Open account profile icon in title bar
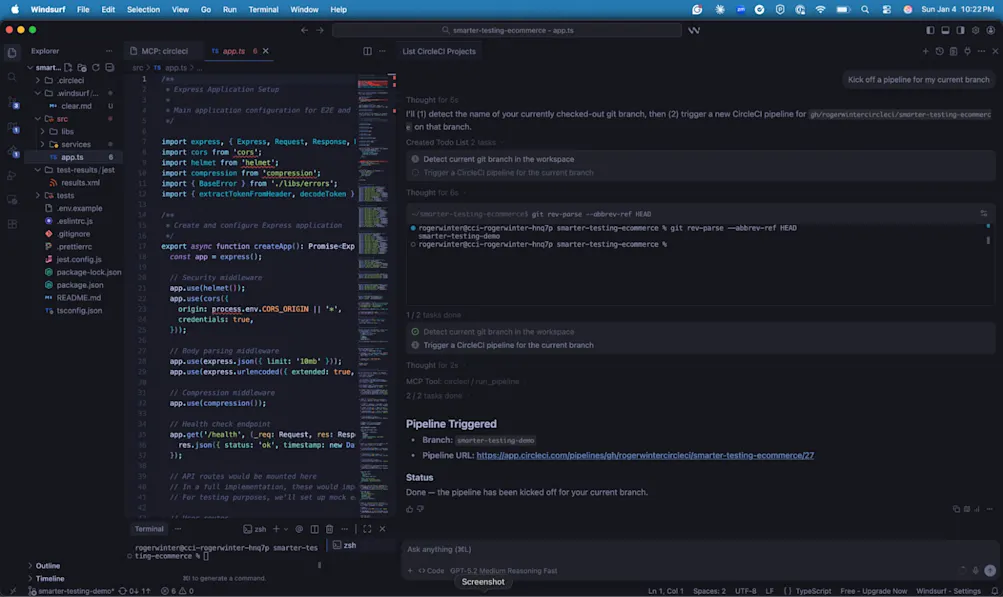The width and height of the screenshot is (1003, 597). tap(990, 30)
